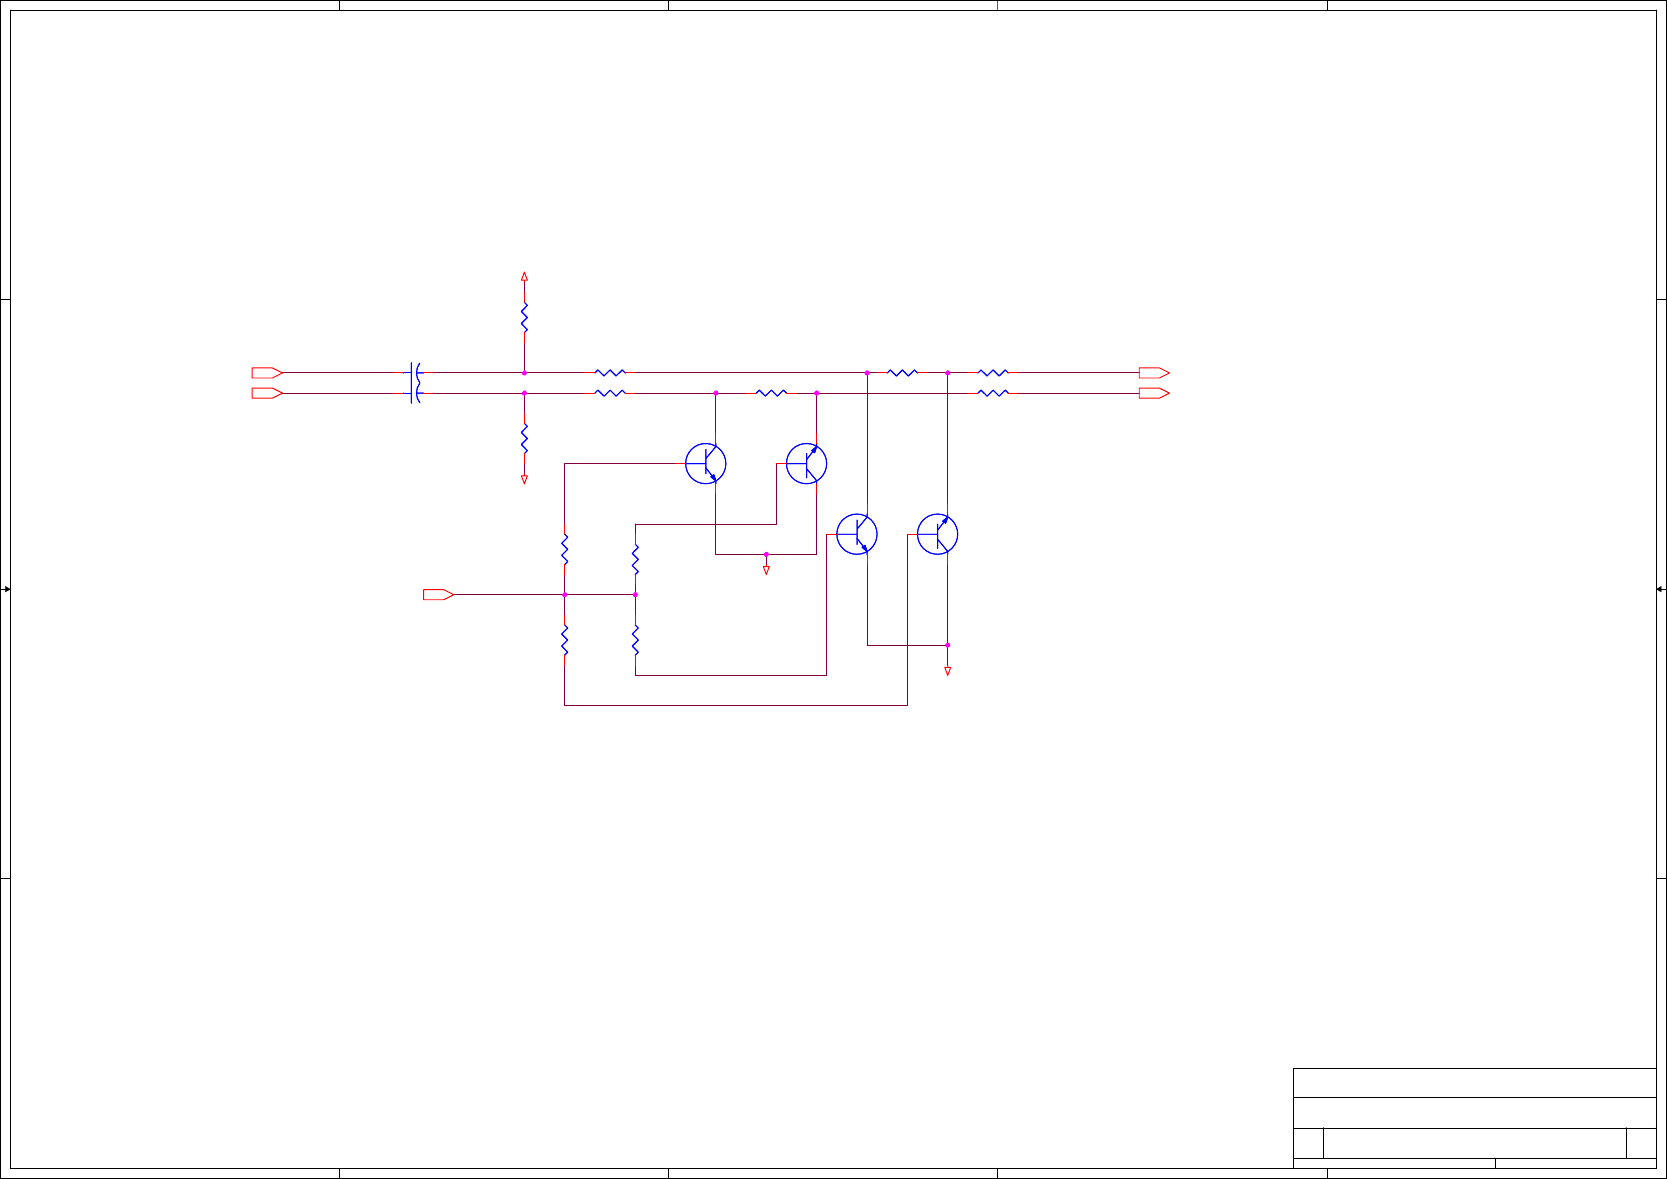
Task: Select right base resistor below the control net
Action: point(635,640)
